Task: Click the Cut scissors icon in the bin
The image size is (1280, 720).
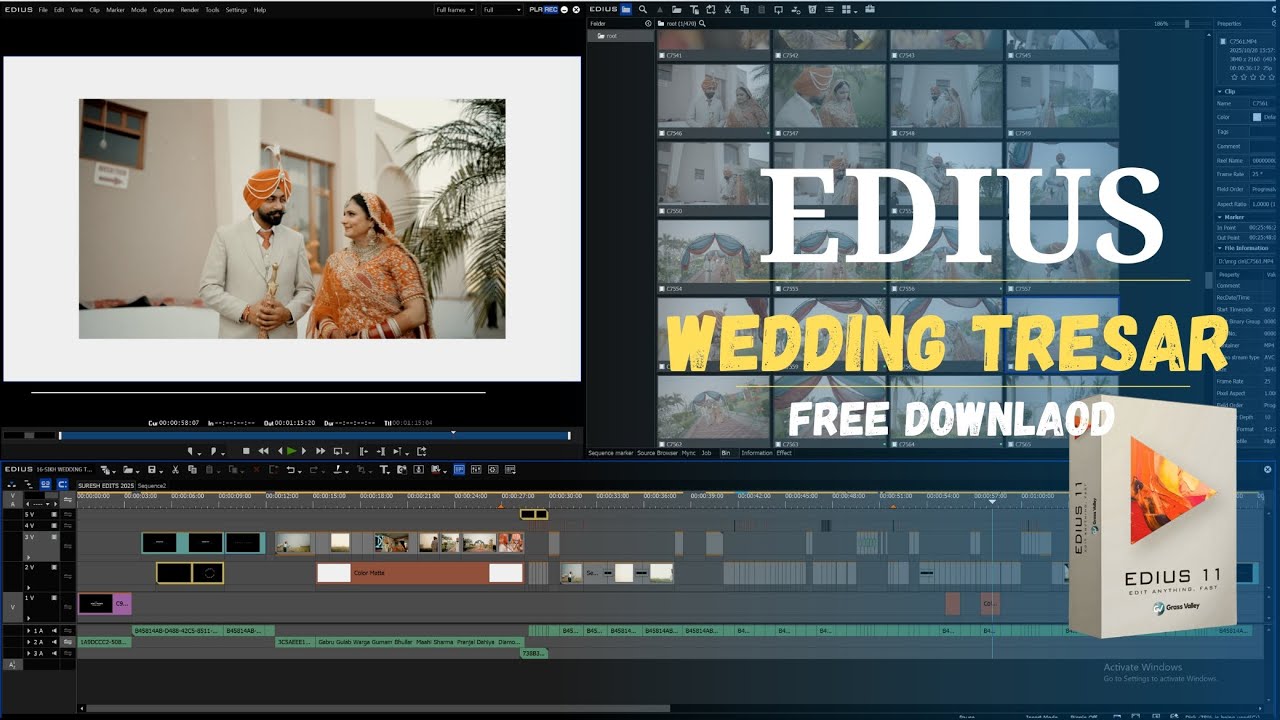Action: click(x=728, y=9)
